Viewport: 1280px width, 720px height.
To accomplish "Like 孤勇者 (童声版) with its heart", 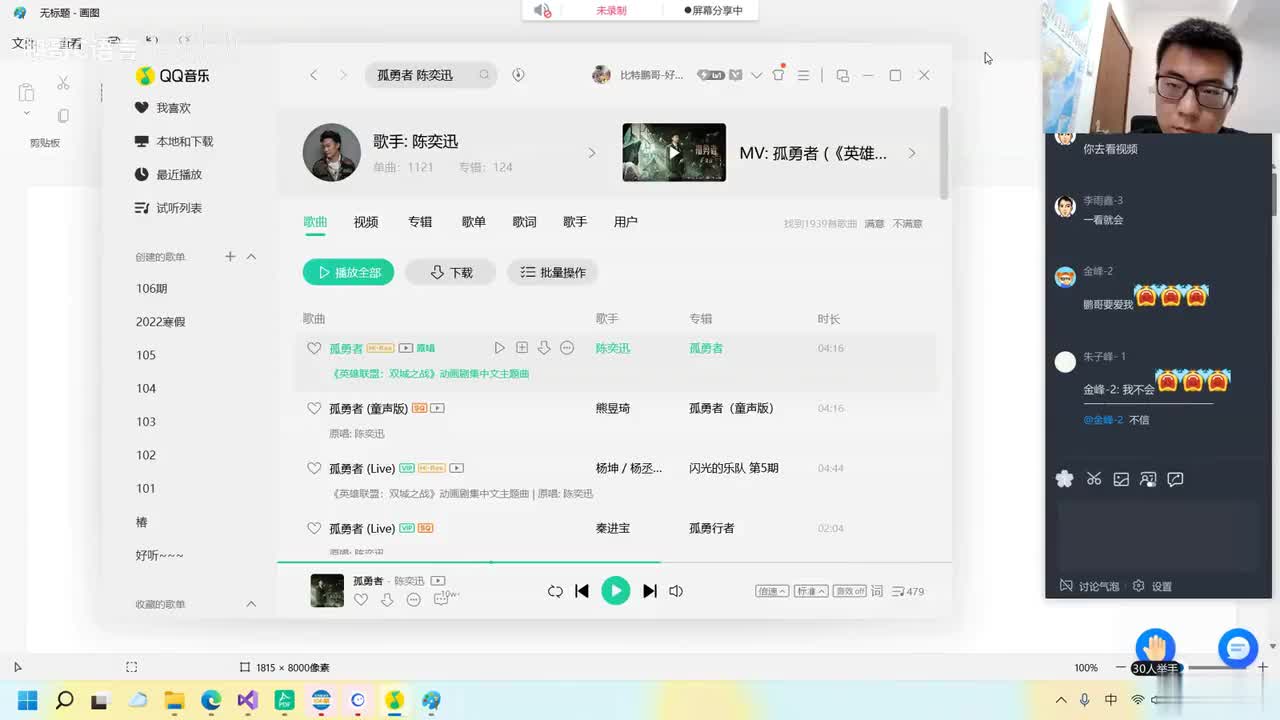I will click(x=314, y=408).
